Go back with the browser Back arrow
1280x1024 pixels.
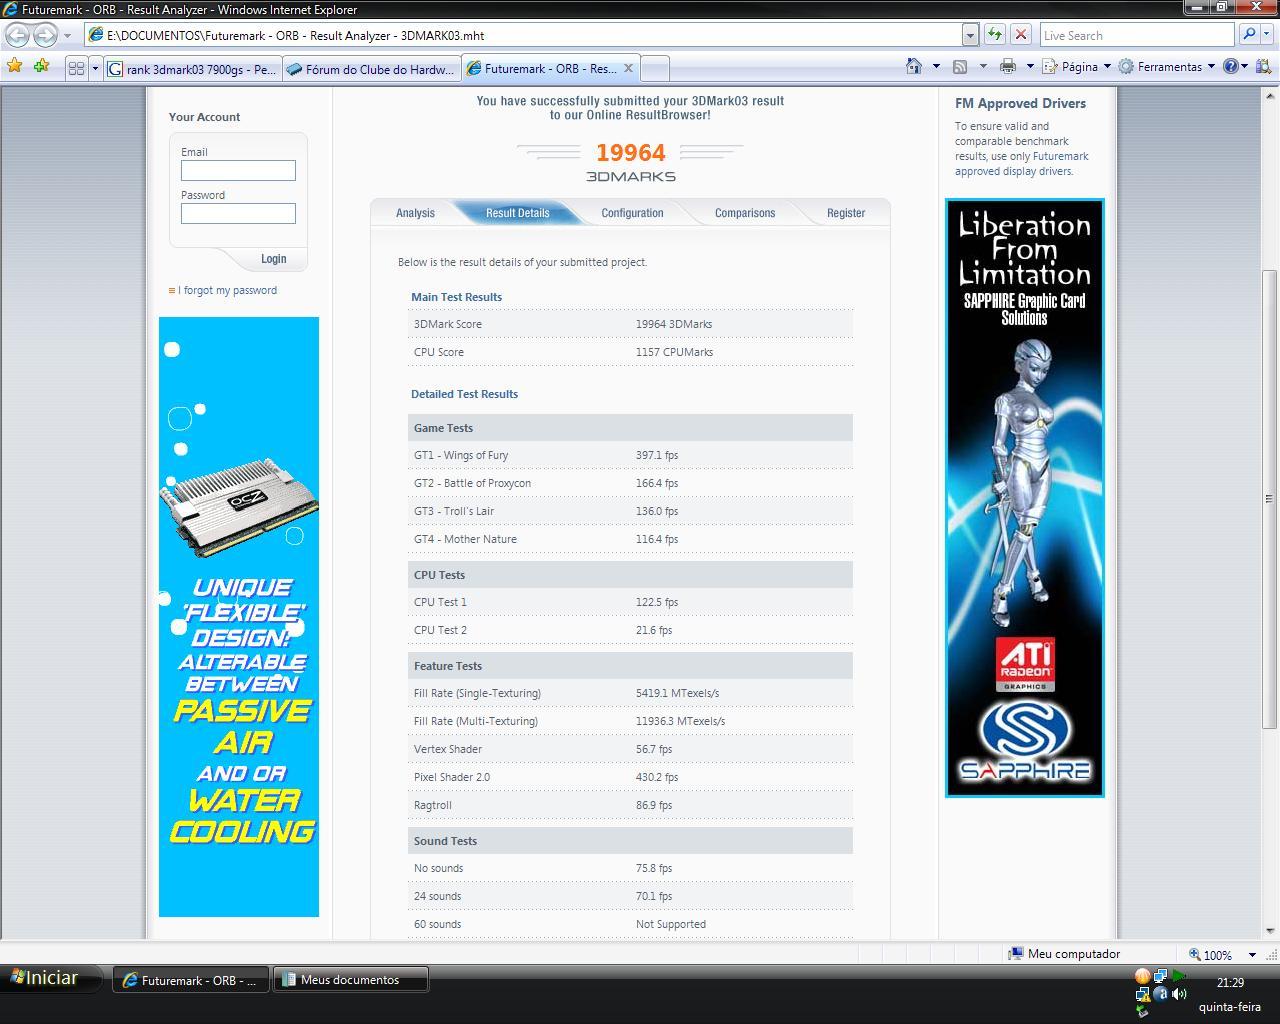(x=18, y=35)
